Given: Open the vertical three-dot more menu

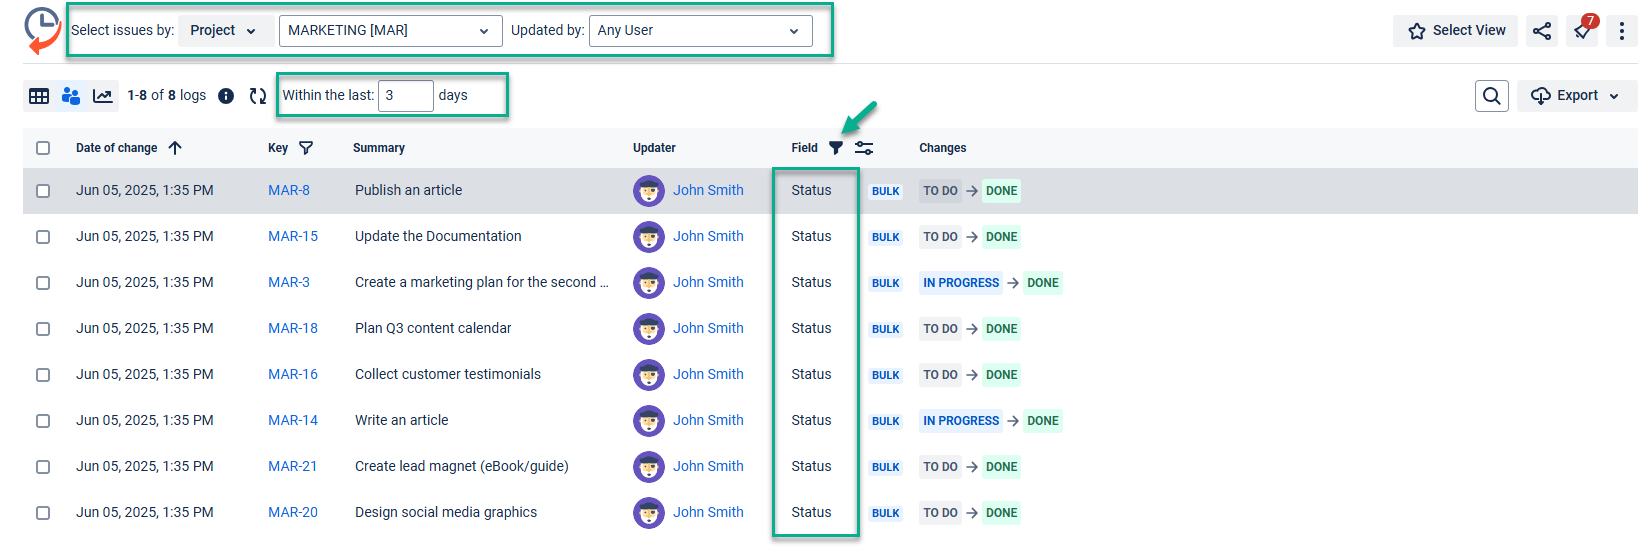Looking at the screenshot, I should (1622, 31).
